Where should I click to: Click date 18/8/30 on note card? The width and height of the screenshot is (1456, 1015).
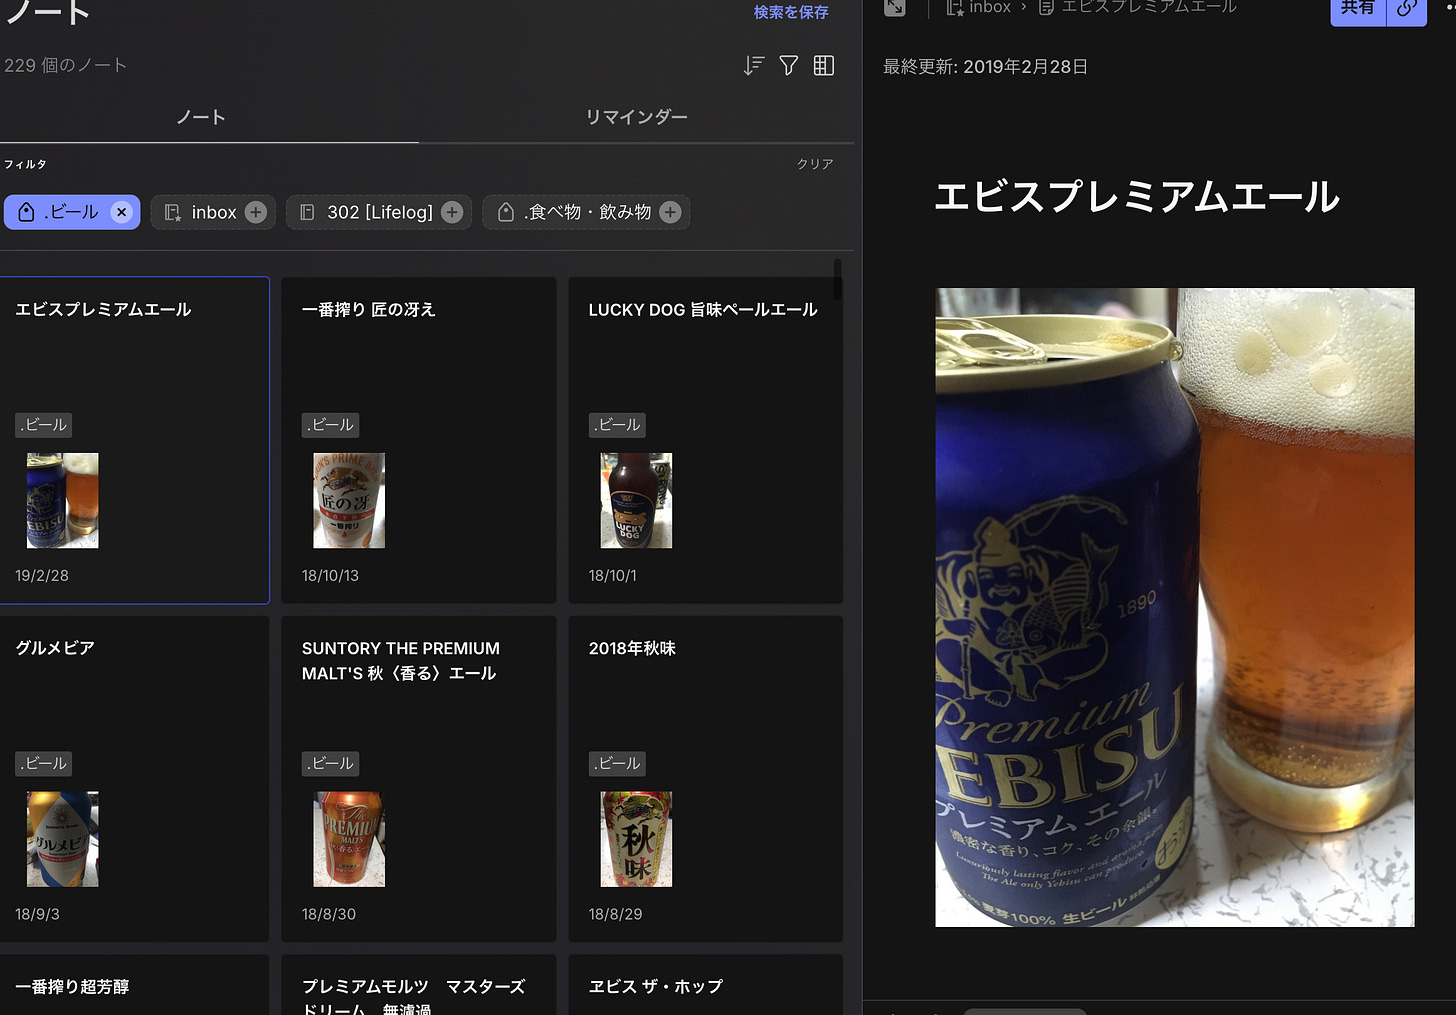click(329, 914)
